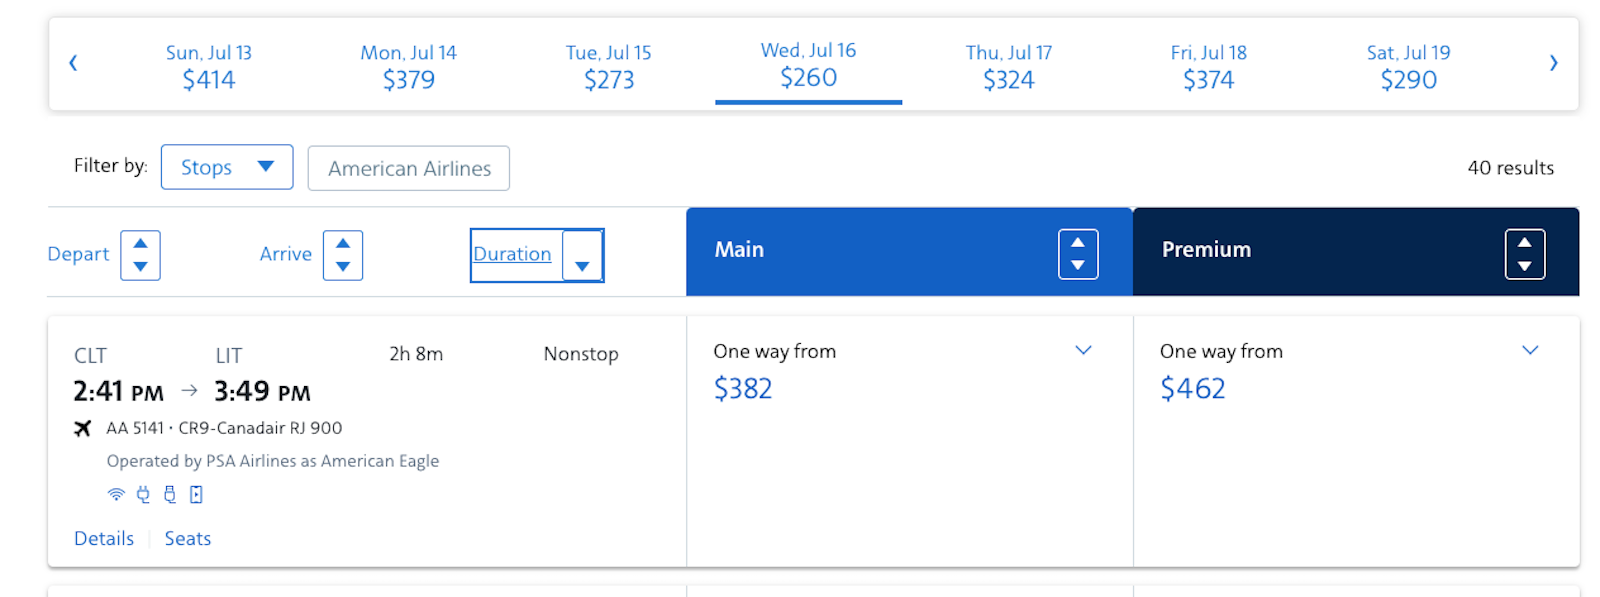The width and height of the screenshot is (1600, 597).
Task: Click the airplane icon beside AA 5141
Action: click(x=83, y=428)
